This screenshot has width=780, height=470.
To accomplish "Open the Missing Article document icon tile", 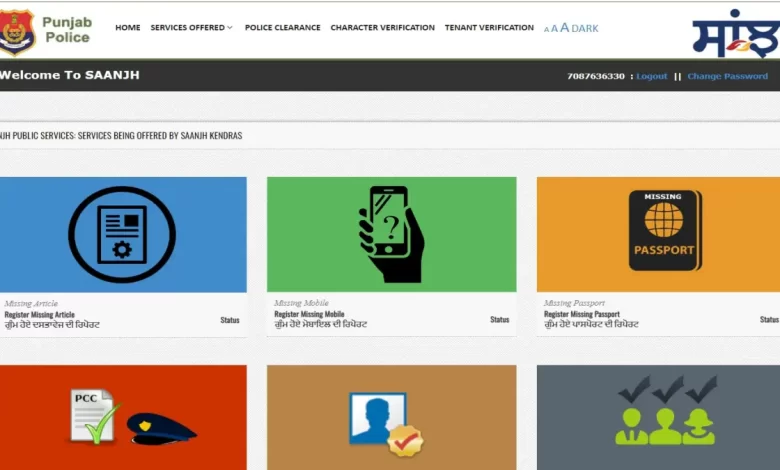I will [x=122, y=234].
